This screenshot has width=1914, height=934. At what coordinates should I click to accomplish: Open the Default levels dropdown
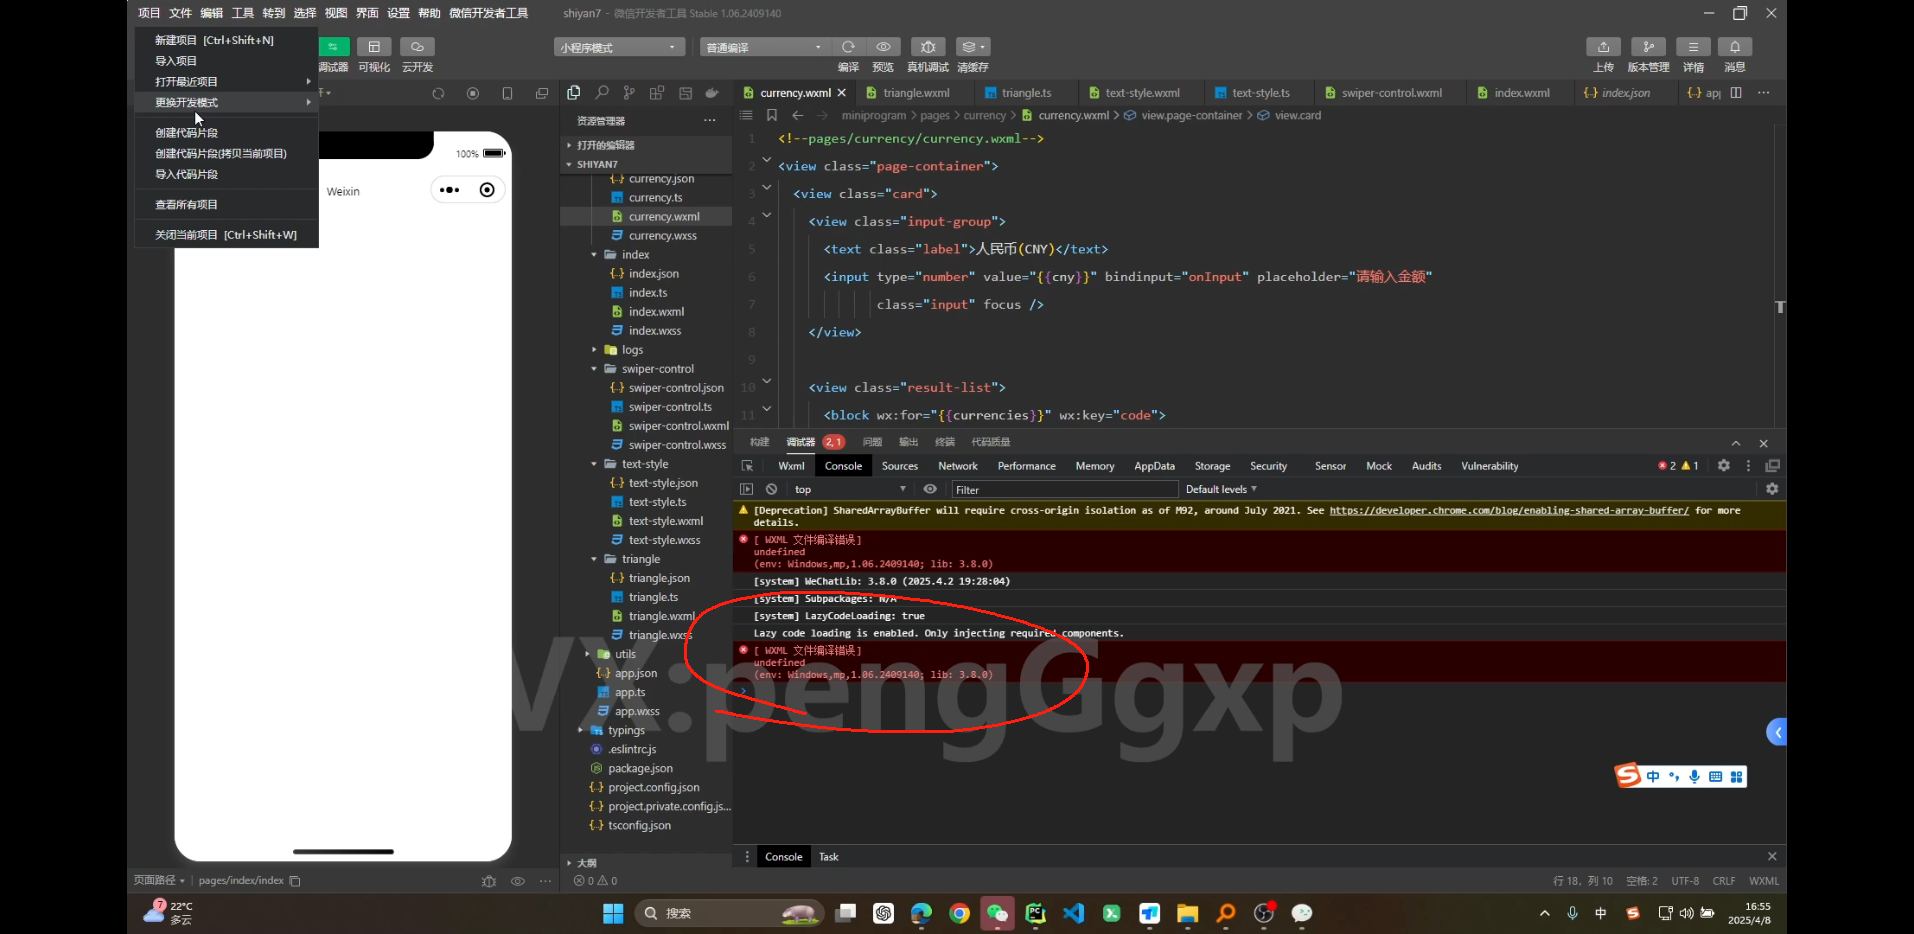click(x=1221, y=489)
